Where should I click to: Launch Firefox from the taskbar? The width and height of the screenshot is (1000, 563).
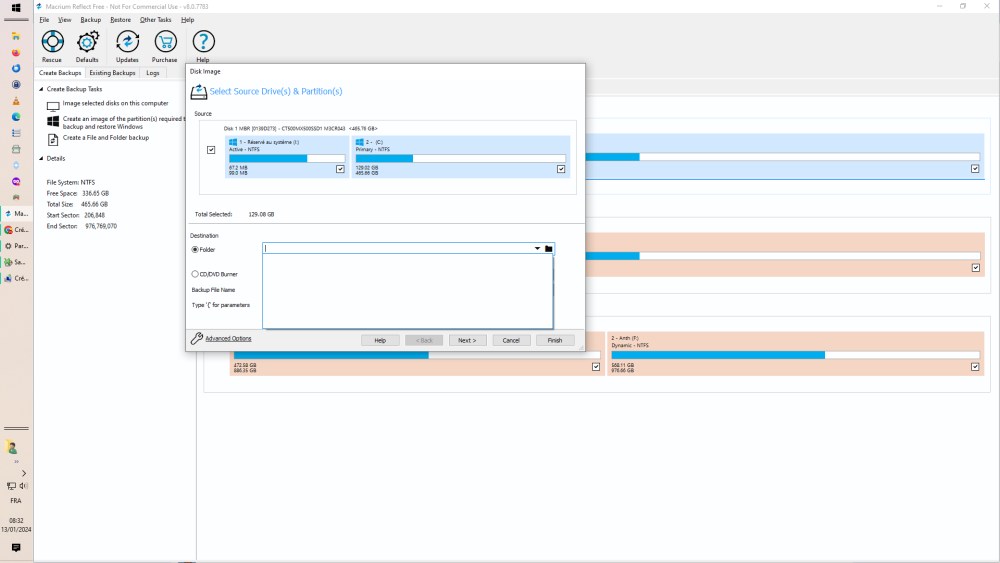16,52
